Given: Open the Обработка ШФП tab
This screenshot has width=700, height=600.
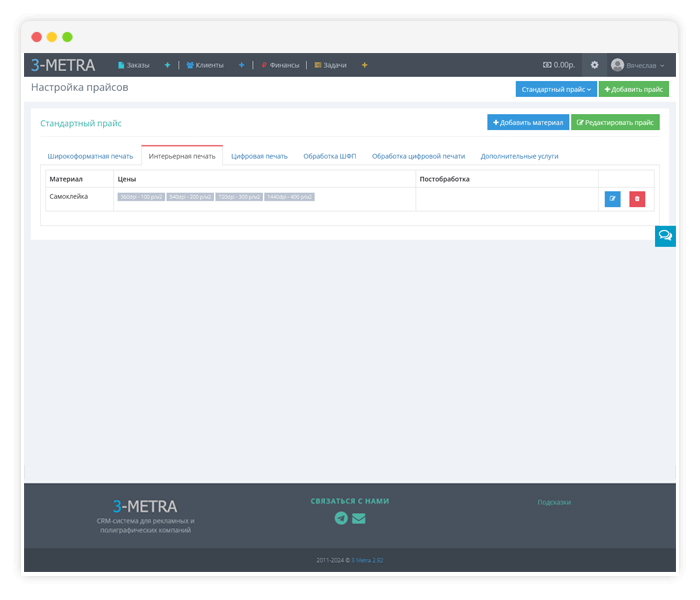Looking at the screenshot, I should click(x=330, y=156).
